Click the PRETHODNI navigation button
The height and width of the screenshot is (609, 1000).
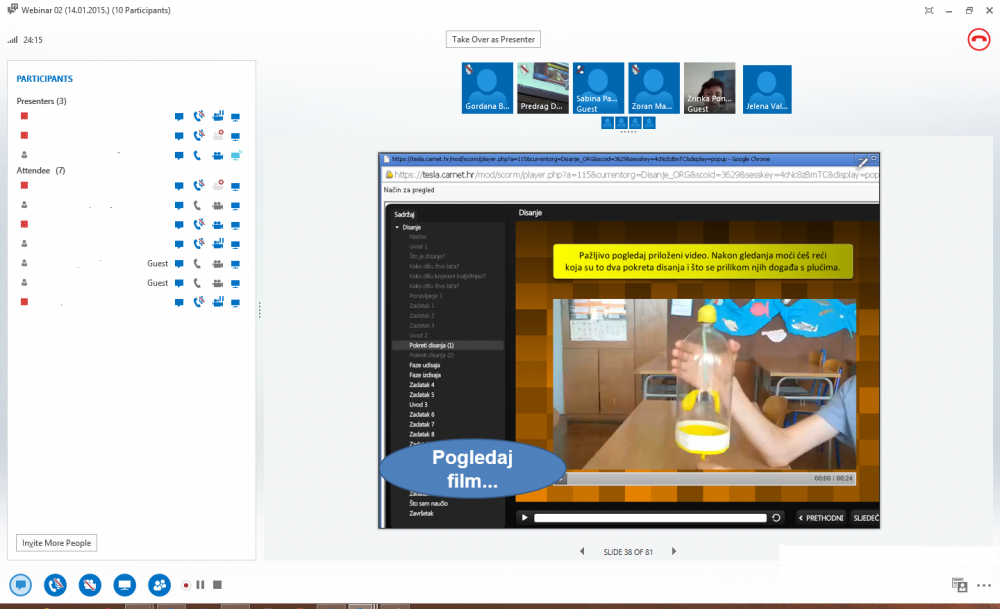tap(821, 518)
